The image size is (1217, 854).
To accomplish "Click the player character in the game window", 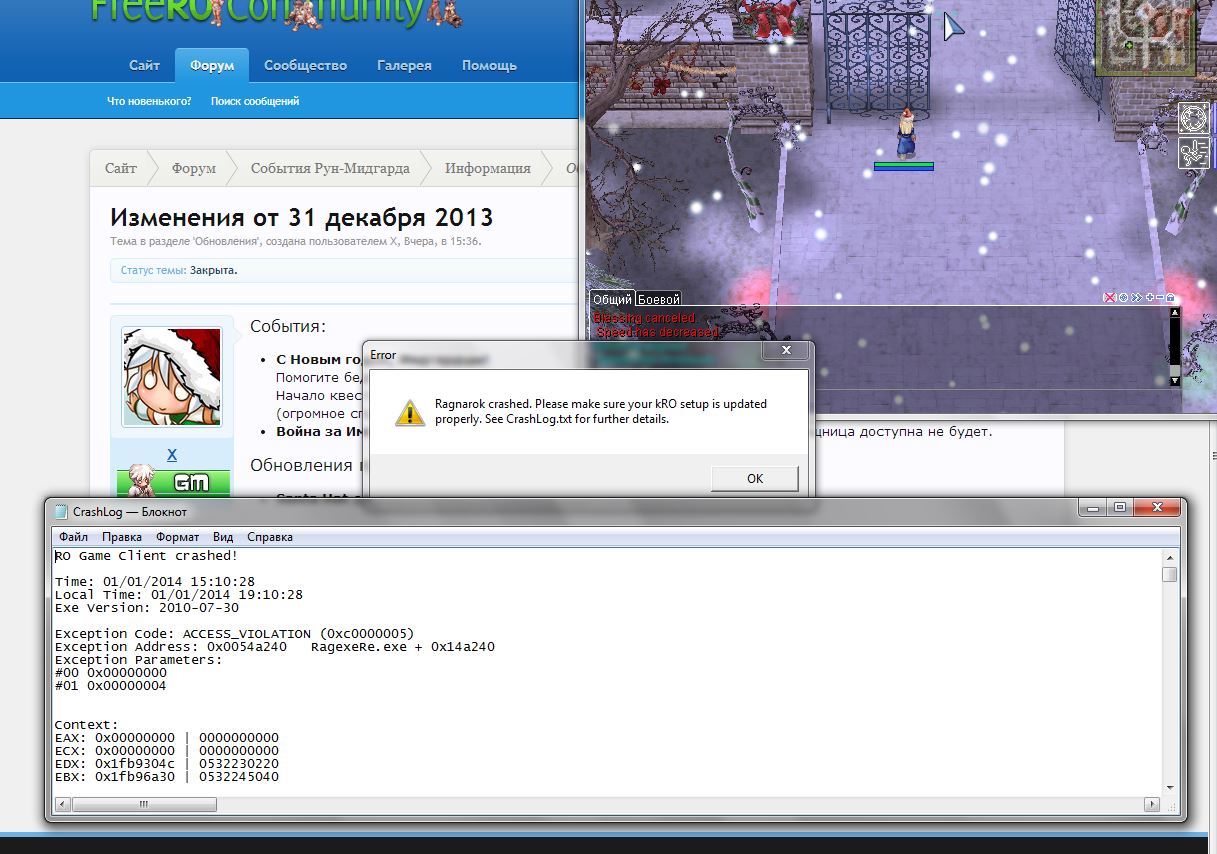I will pyautogui.click(x=906, y=134).
